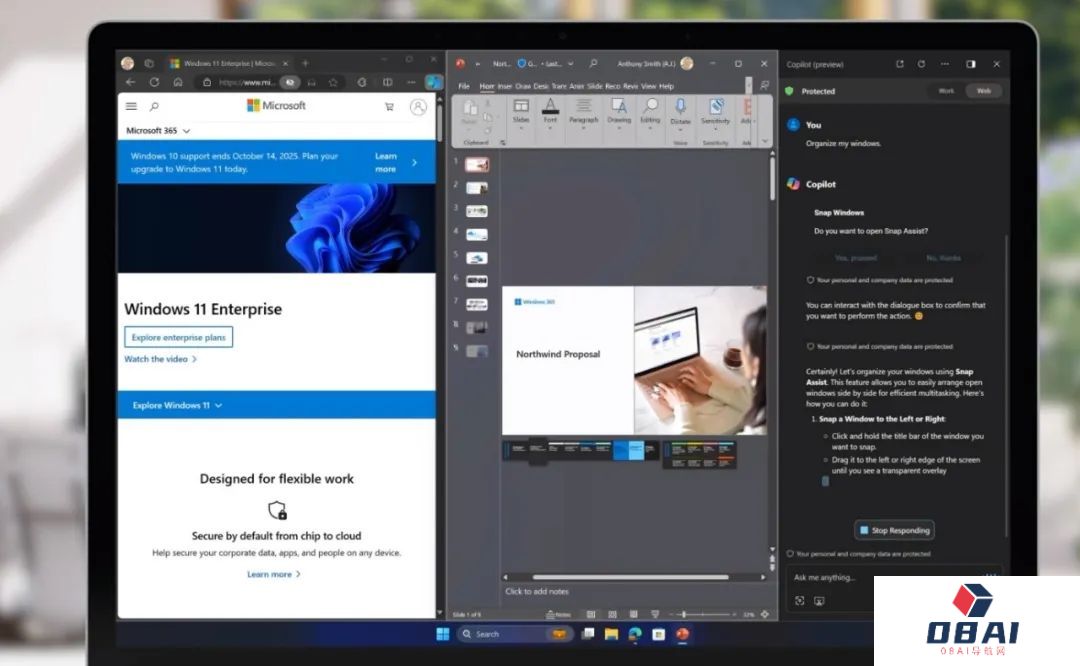
Task: Open Edge split screen icon
Action: point(388,83)
